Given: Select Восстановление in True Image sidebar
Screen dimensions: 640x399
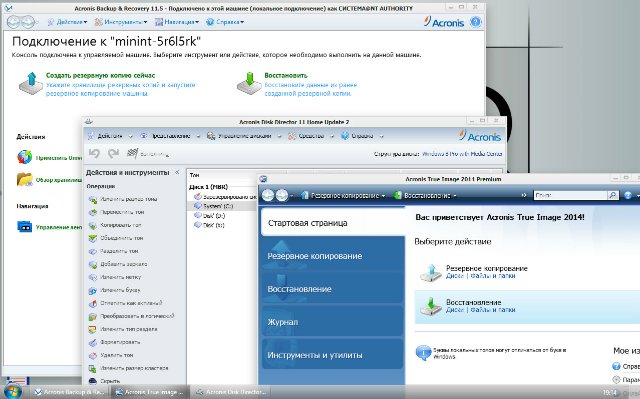Looking at the screenshot, I should [332, 289].
